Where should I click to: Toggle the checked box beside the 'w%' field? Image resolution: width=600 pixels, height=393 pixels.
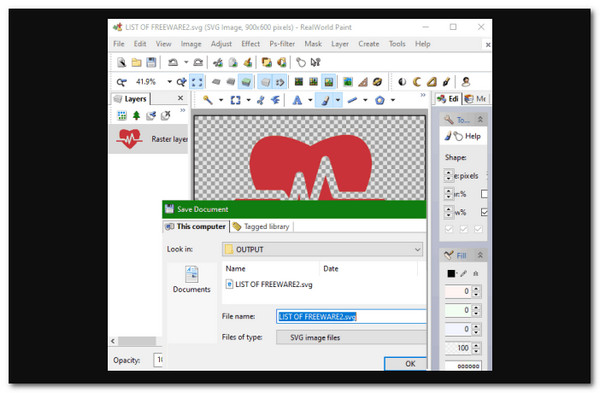coord(484,212)
